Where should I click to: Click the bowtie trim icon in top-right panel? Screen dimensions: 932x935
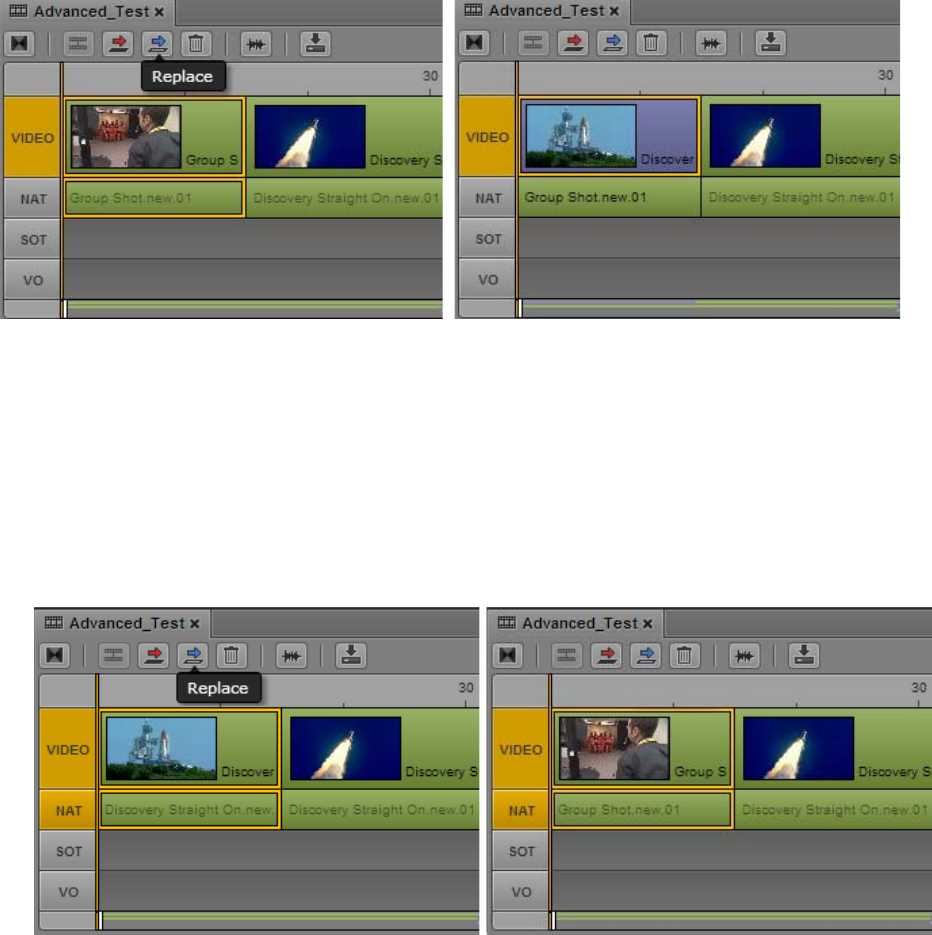click(475, 43)
